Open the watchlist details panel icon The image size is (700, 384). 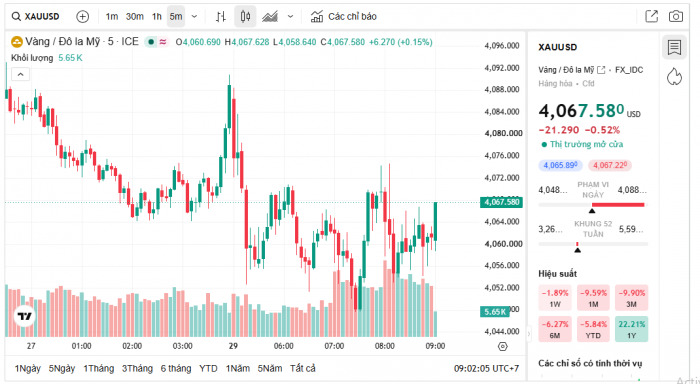coord(674,47)
